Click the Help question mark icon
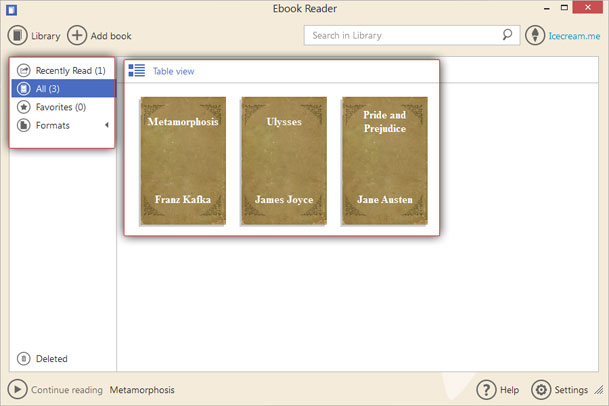Image resolution: width=609 pixels, height=406 pixels. click(x=486, y=390)
